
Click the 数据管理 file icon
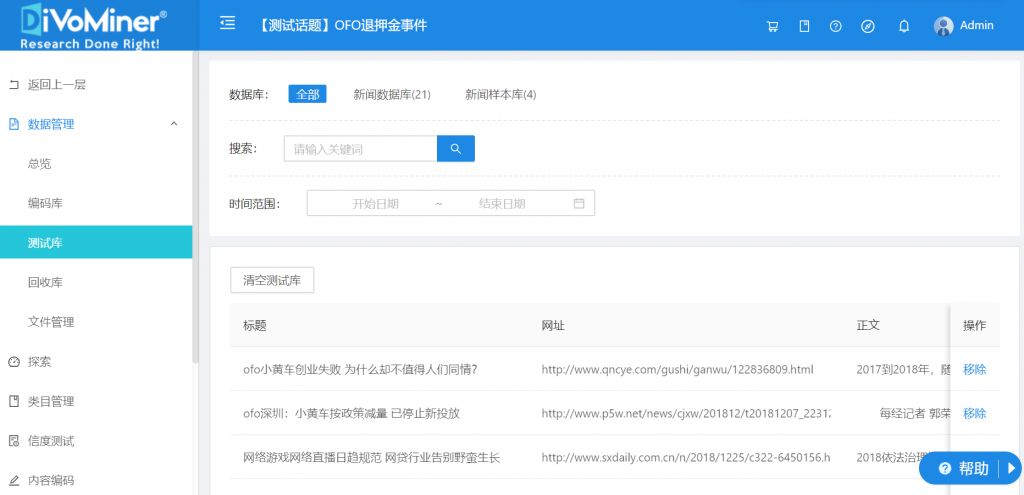pyautogui.click(x=14, y=124)
